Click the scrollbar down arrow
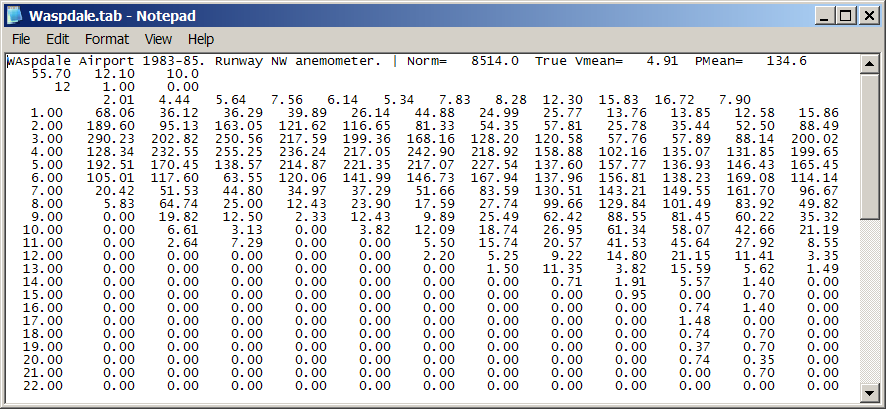This screenshot has width=886, height=409. [x=868, y=392]
